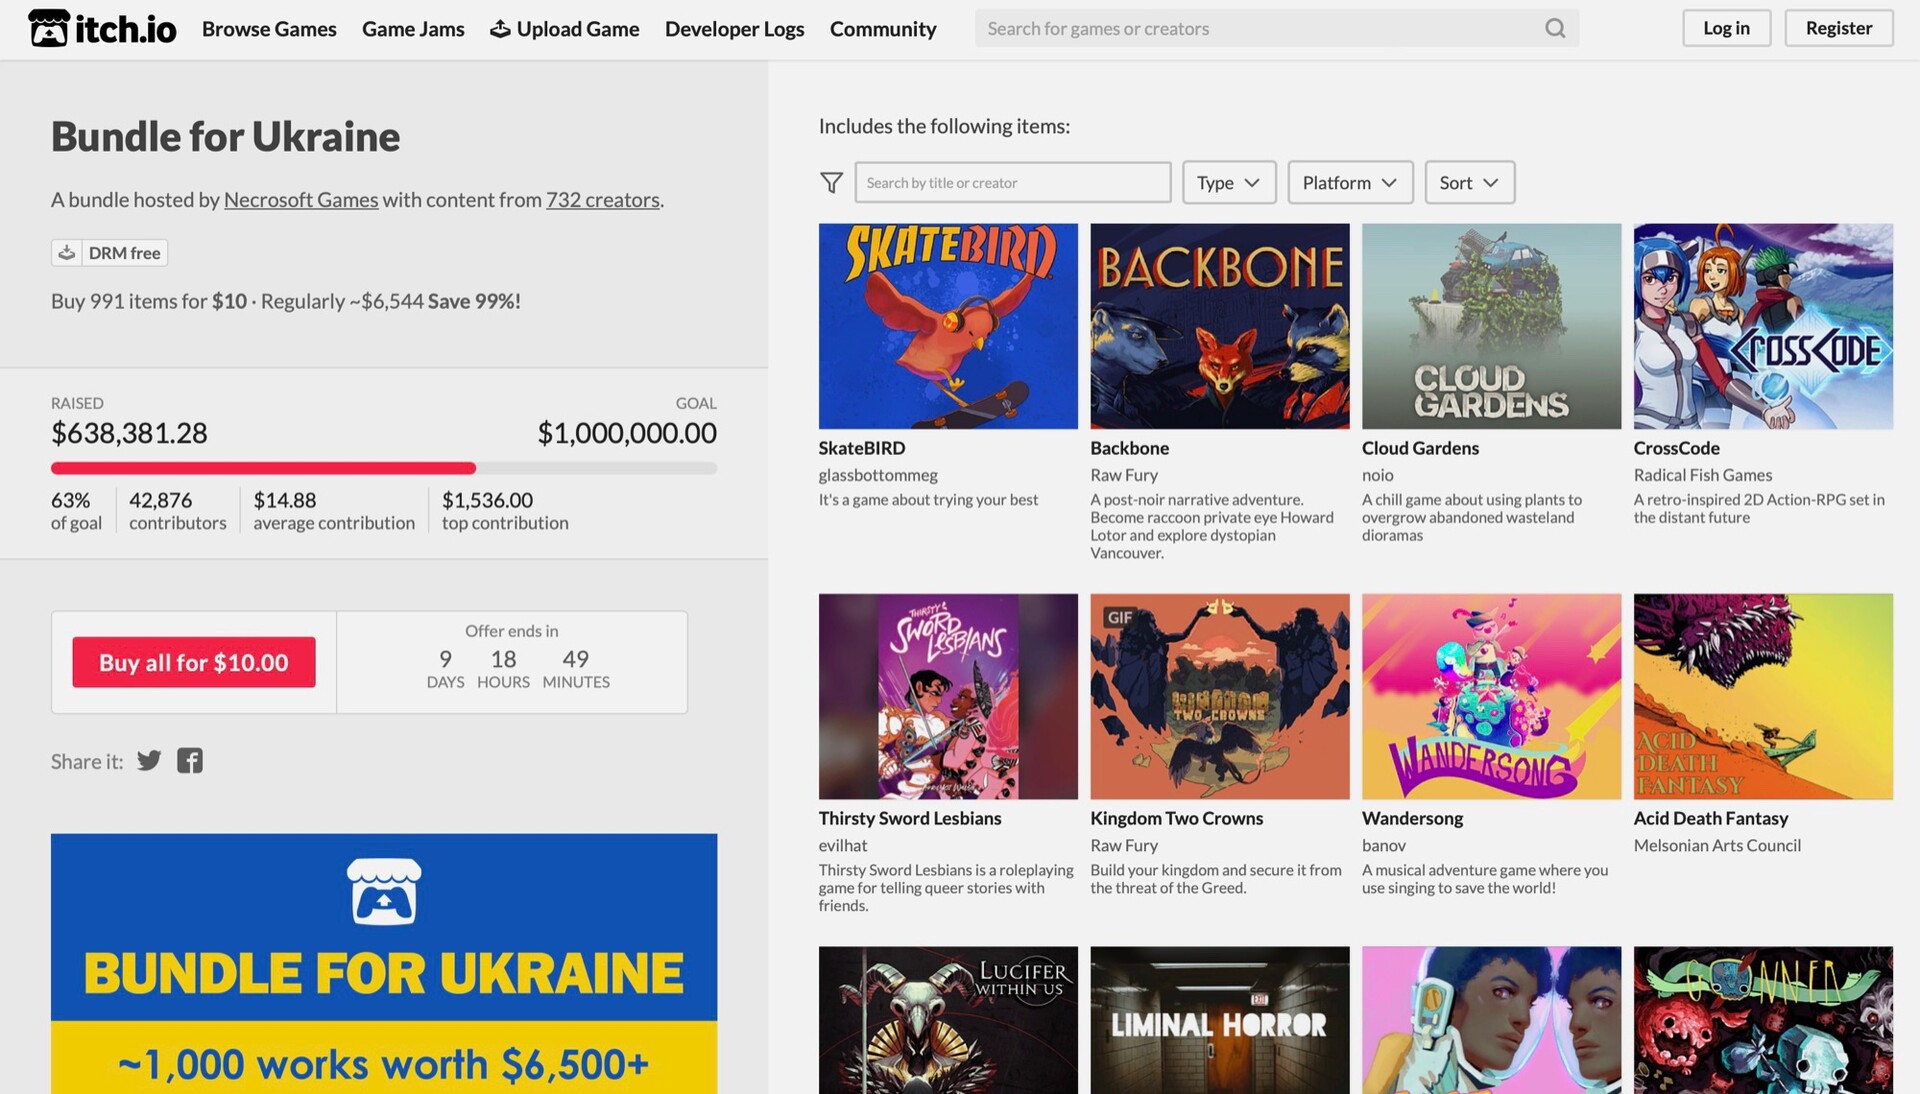This screenshot has width=1920, height=1094.
Task: Open the Sort dropdown
Action: [x=1468, y=182]
